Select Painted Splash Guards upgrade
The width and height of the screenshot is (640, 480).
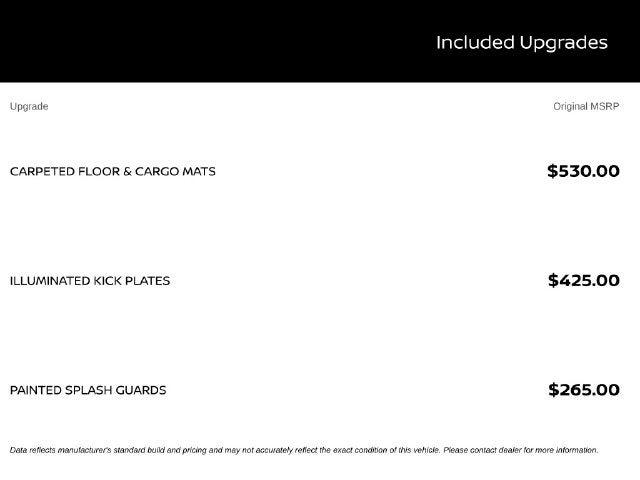(x=88, y=390)
